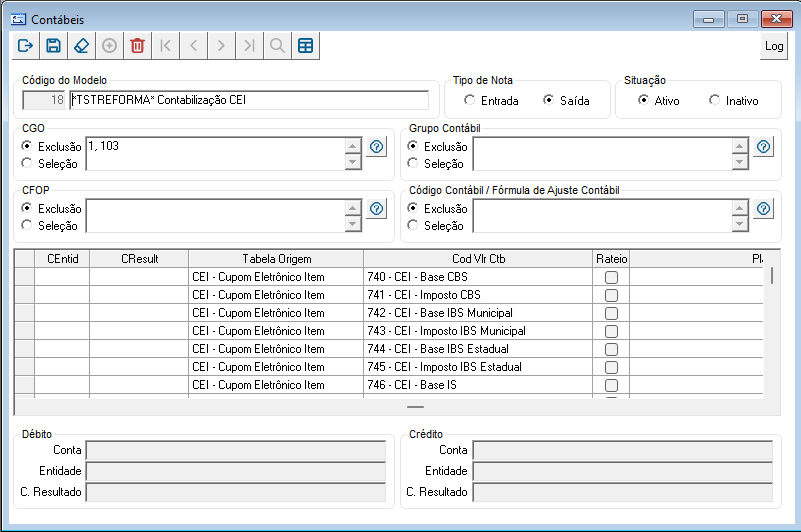This screenshot has height=532, width=801.
Task: Open help for Código Contábil filter
Action: (763, 209)
